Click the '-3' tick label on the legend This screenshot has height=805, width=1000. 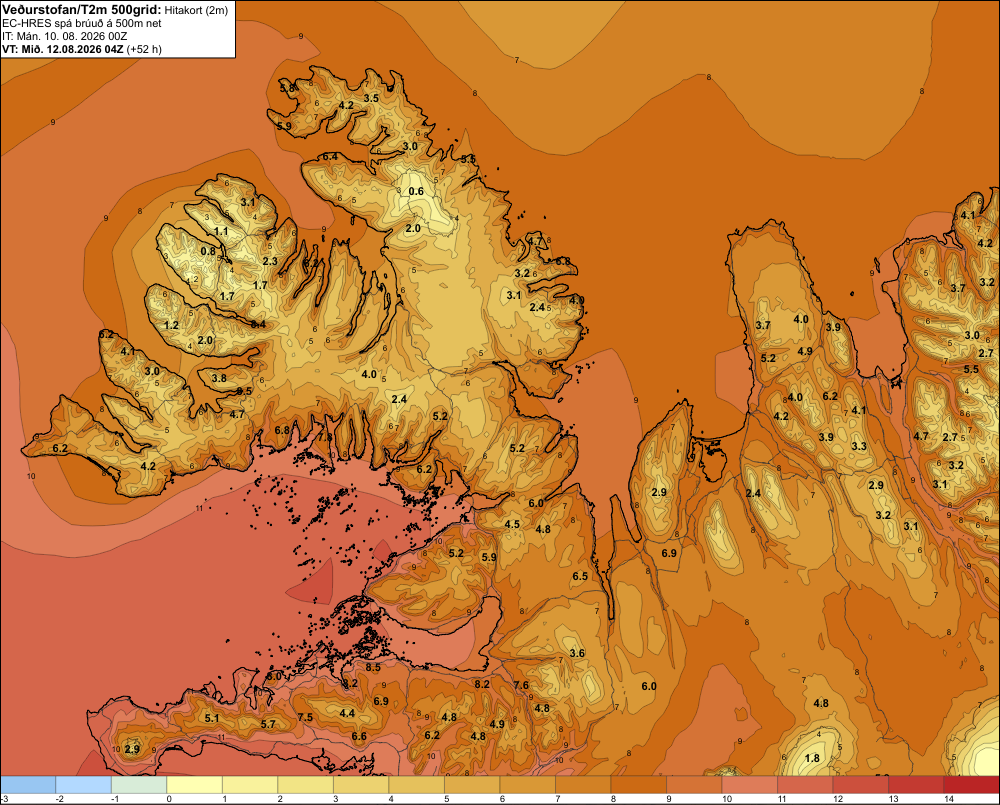[x=4, y=799]
